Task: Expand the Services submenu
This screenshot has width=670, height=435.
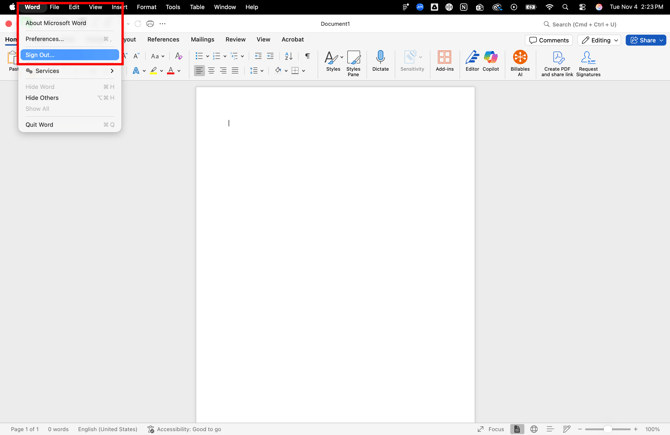Action: 69,71
